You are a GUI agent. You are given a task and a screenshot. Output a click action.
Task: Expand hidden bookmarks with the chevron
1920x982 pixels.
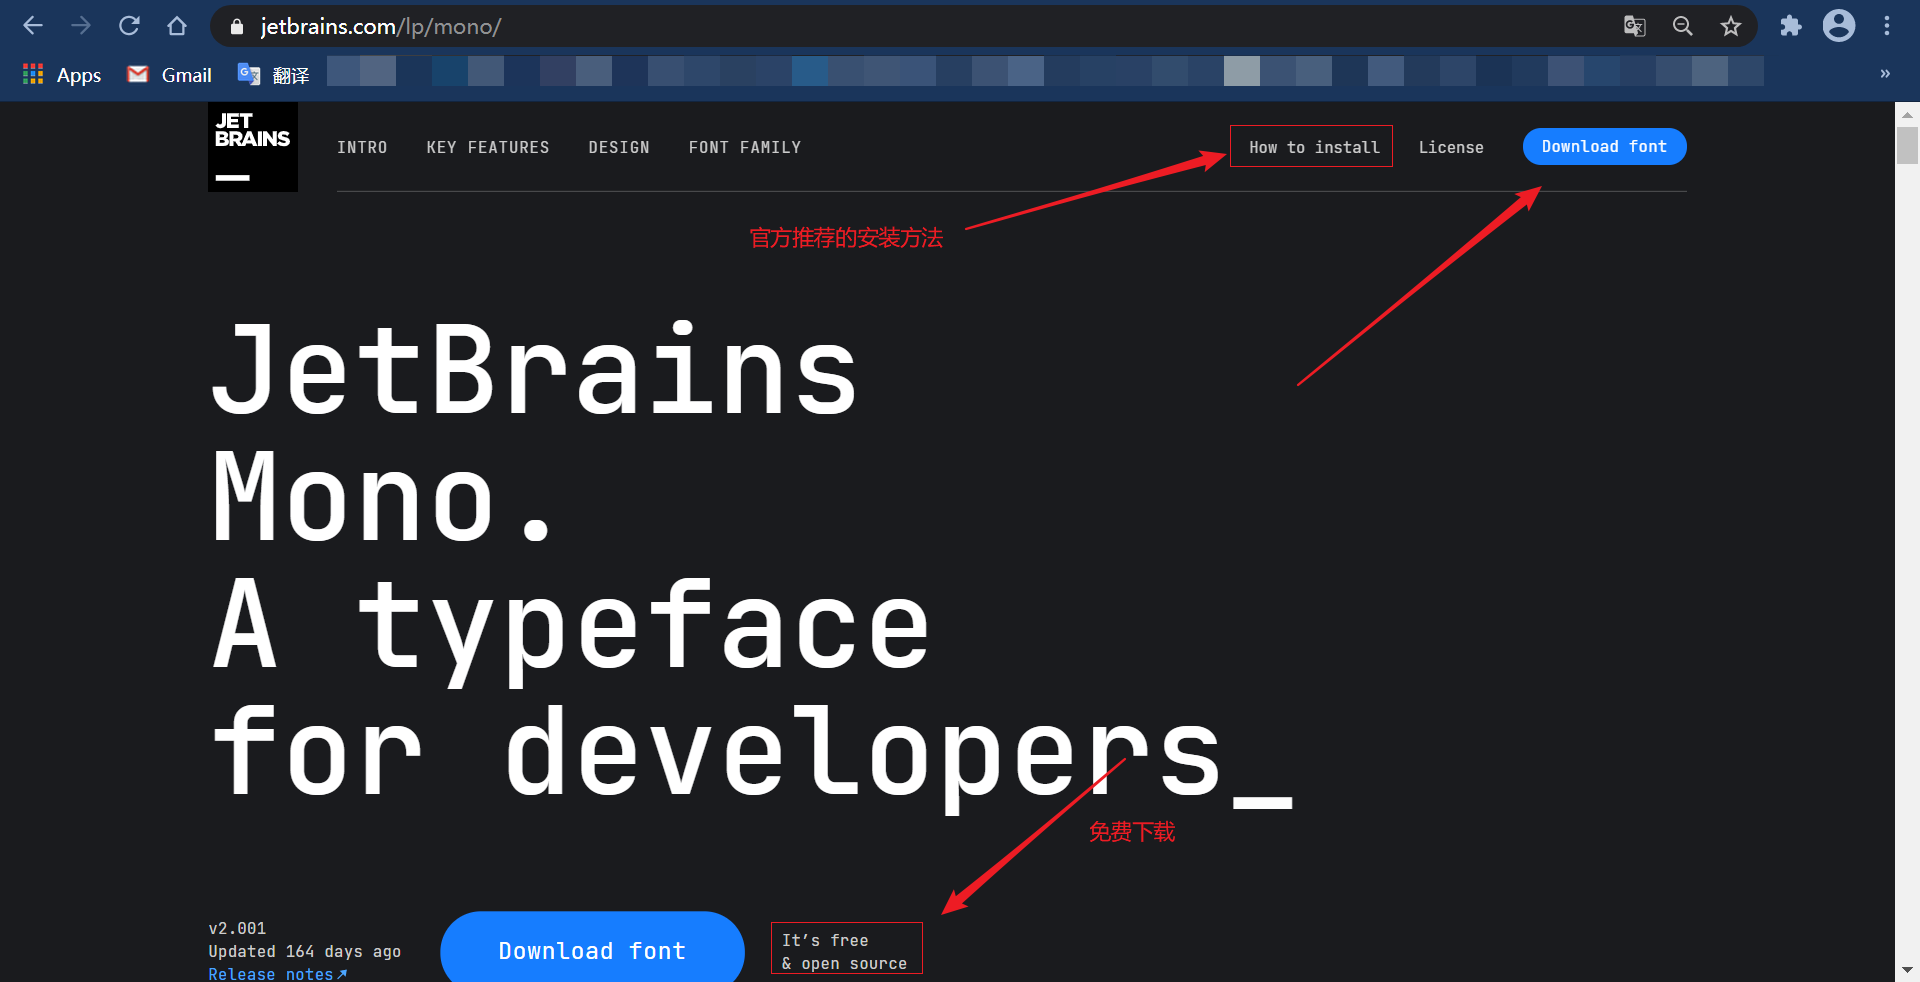1886,74
